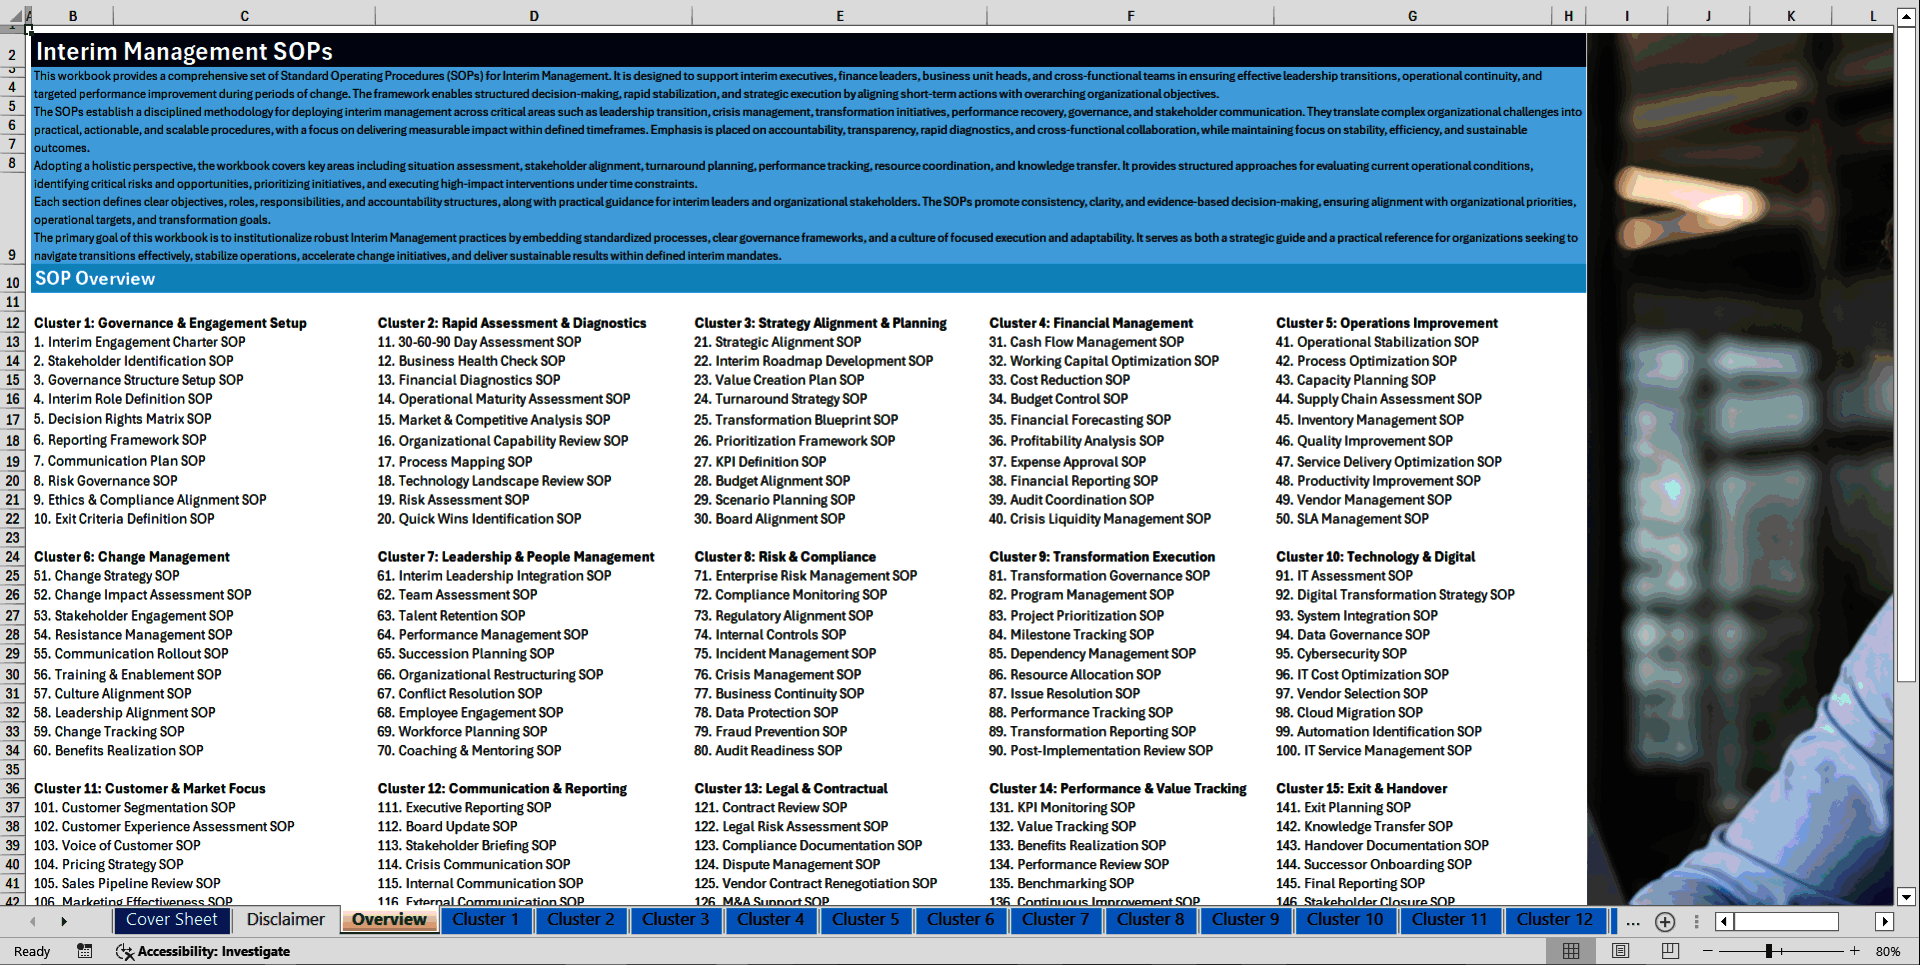
Task: Click the zoom slider handle
Action: point(1769,951)
